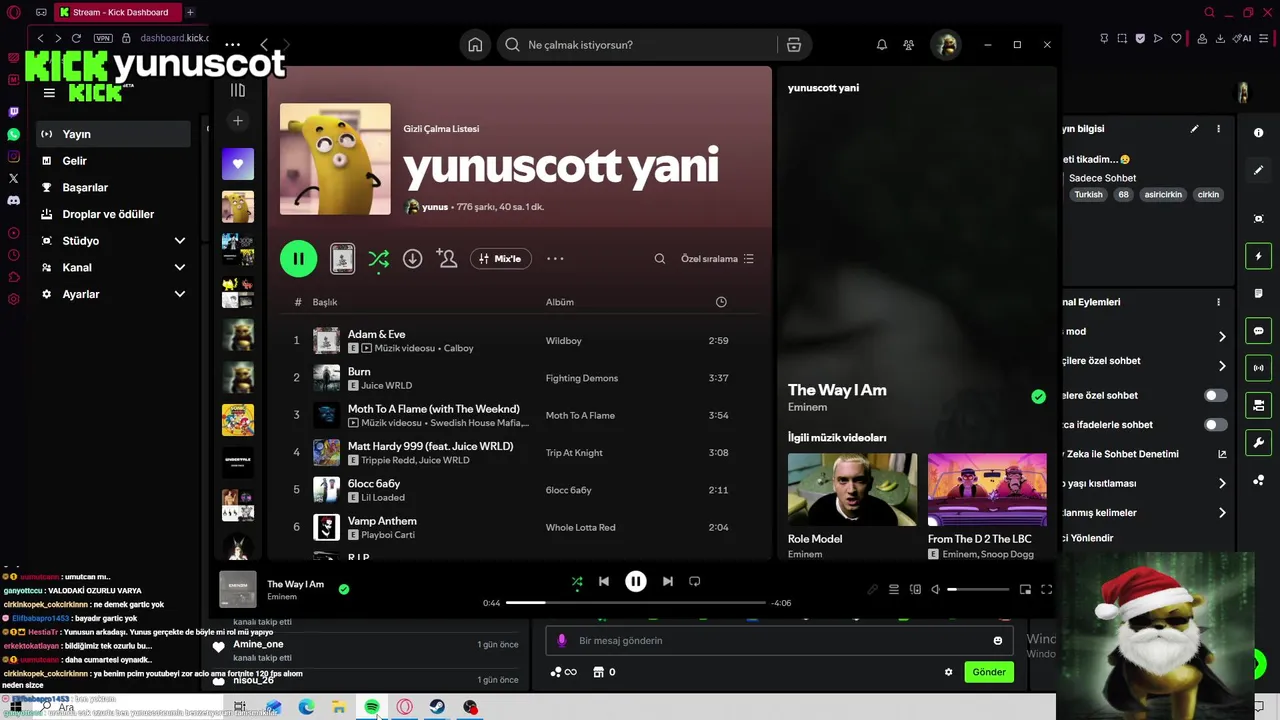Viewport: 1280px width, 720px height.
Task: Expand the 'mod' chat setting chevron
Action: coord(1222,336)
